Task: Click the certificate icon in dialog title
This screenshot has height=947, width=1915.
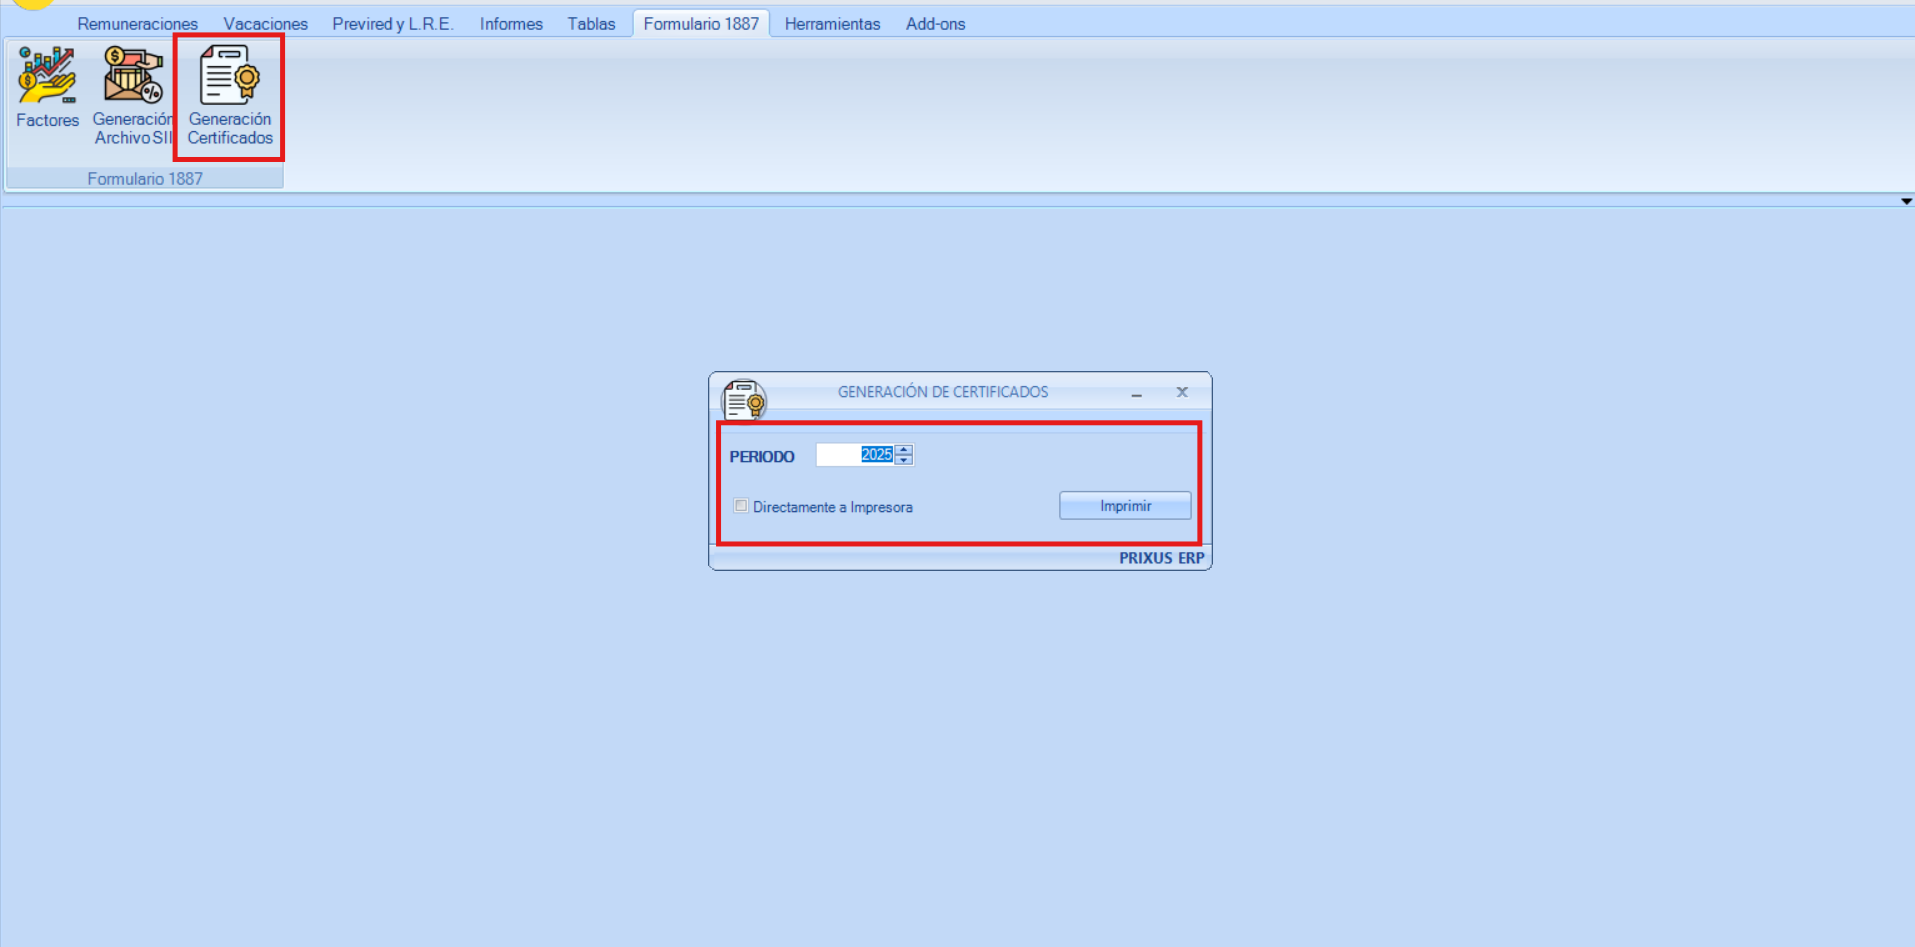Action: click(744, 400)
